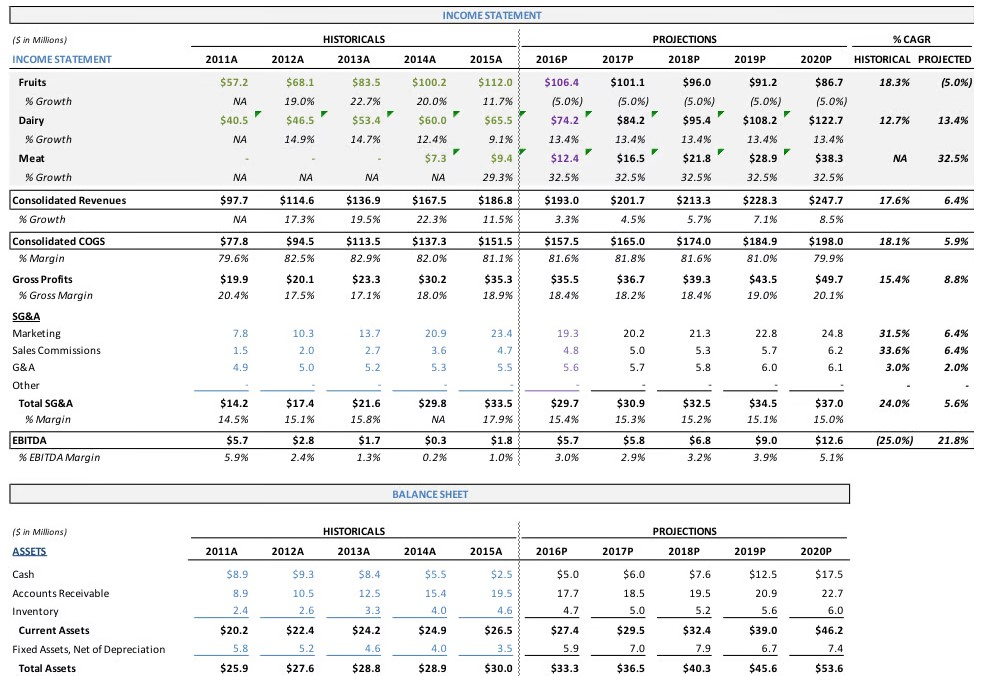985x690 pixels.
Task: Select Total Assets 2020P $53.6
Action: (829, 669)
